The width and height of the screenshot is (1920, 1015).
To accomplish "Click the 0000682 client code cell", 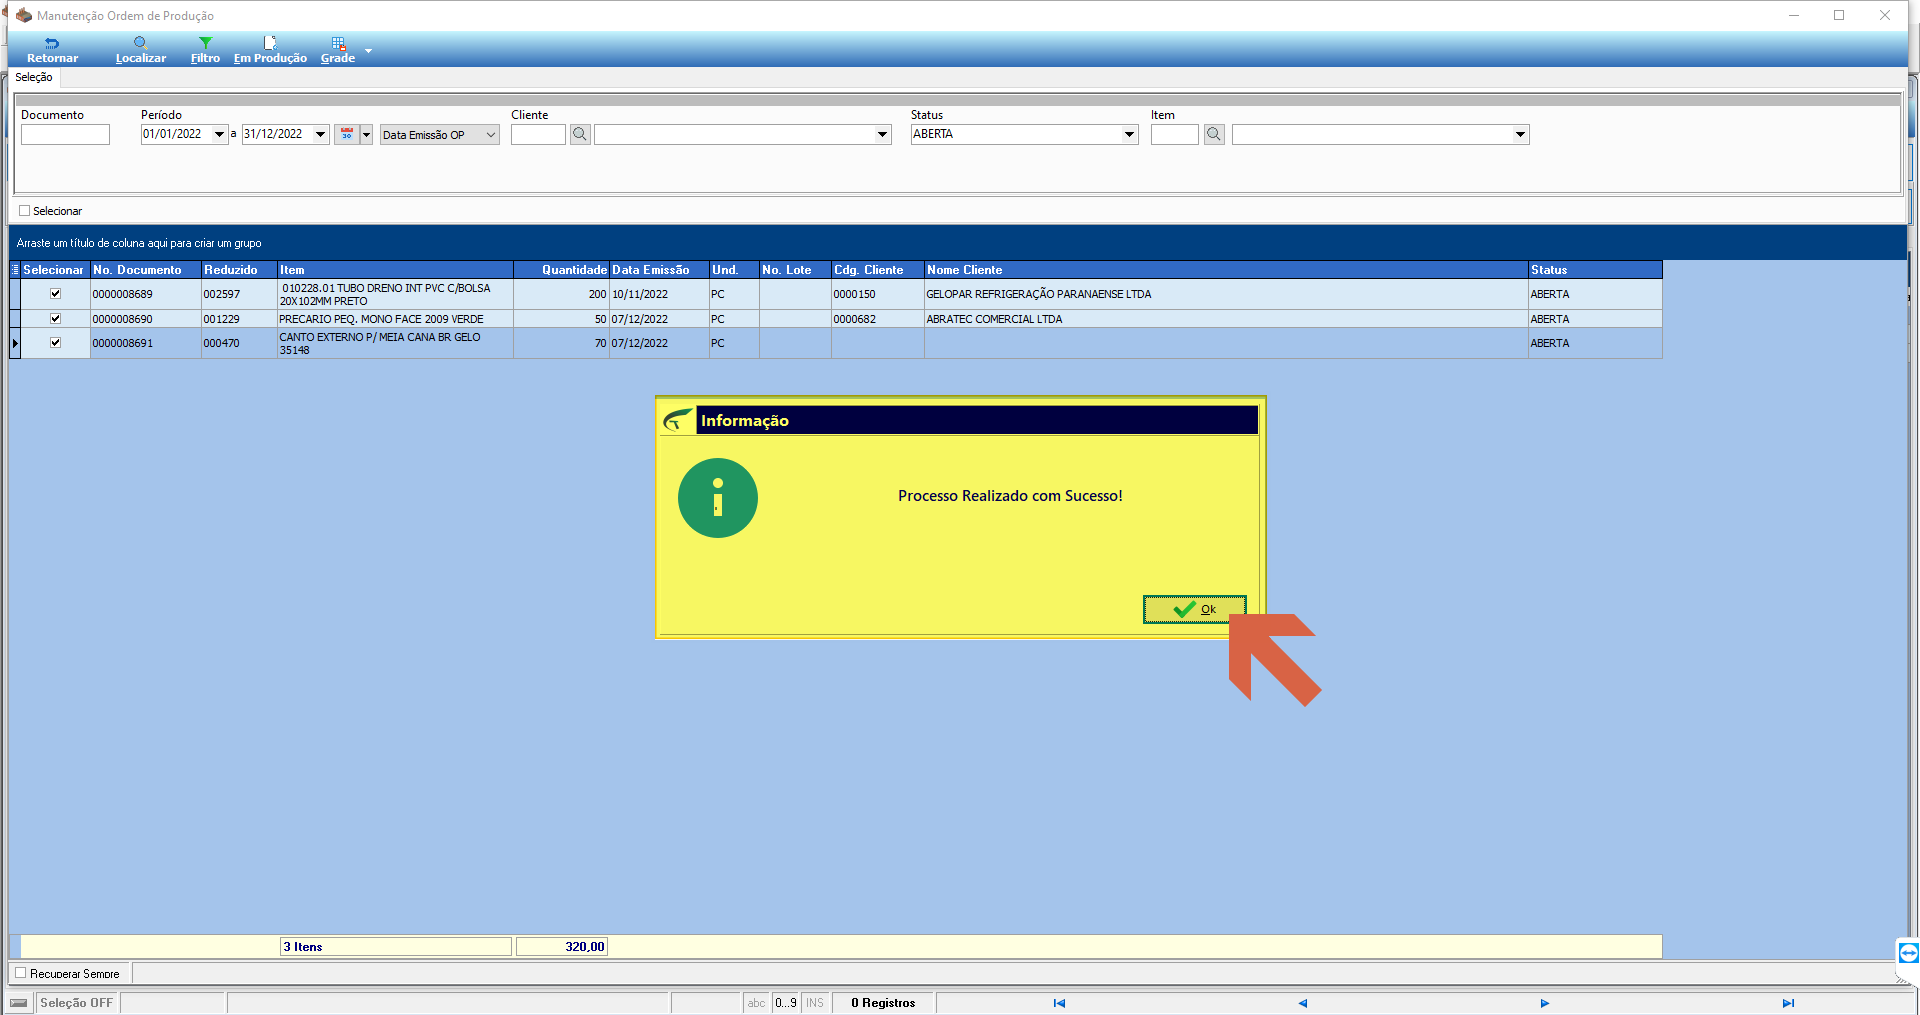I will (x=877, y=319).
